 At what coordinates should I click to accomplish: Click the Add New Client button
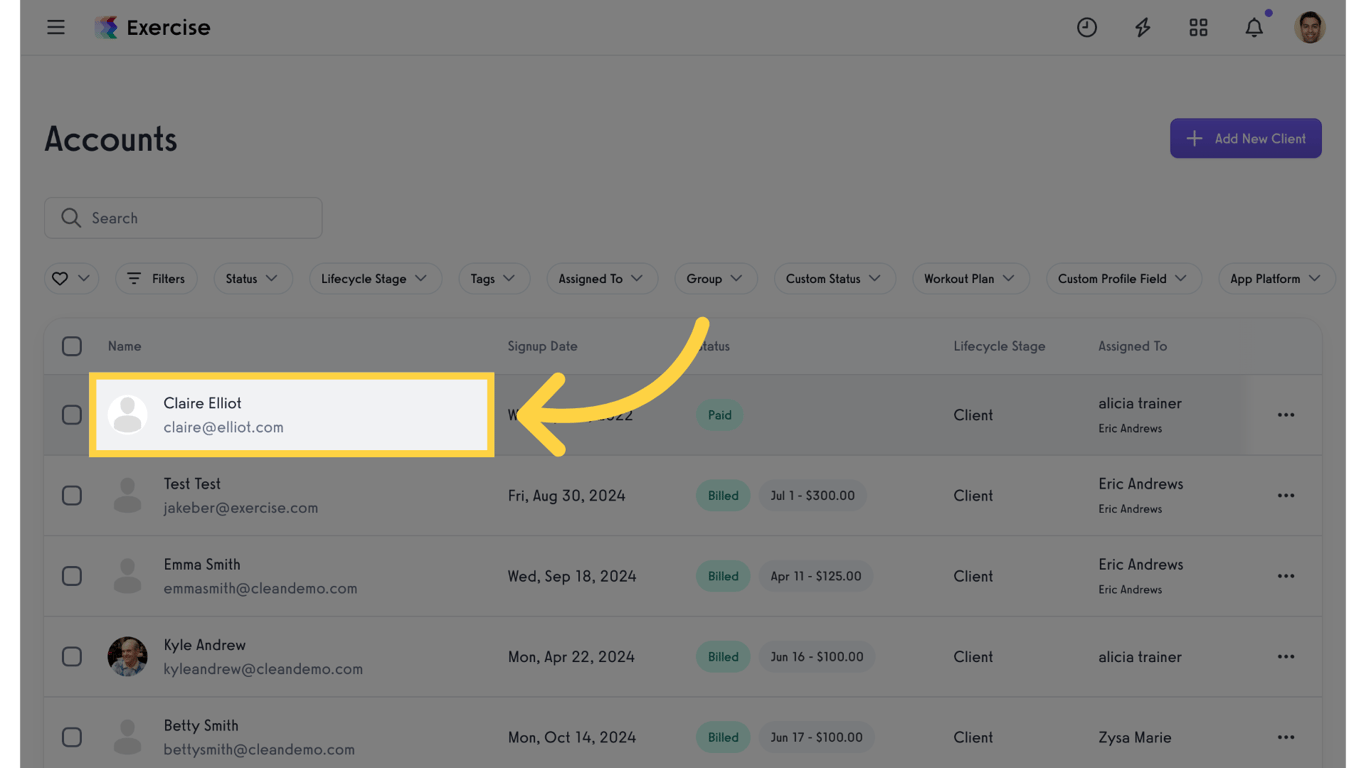point(1245,138)
